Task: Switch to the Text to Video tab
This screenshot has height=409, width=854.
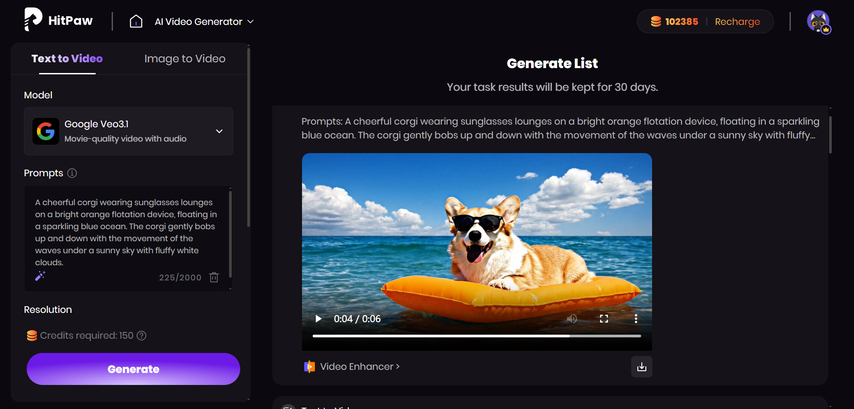Action: tap(67, 59)
